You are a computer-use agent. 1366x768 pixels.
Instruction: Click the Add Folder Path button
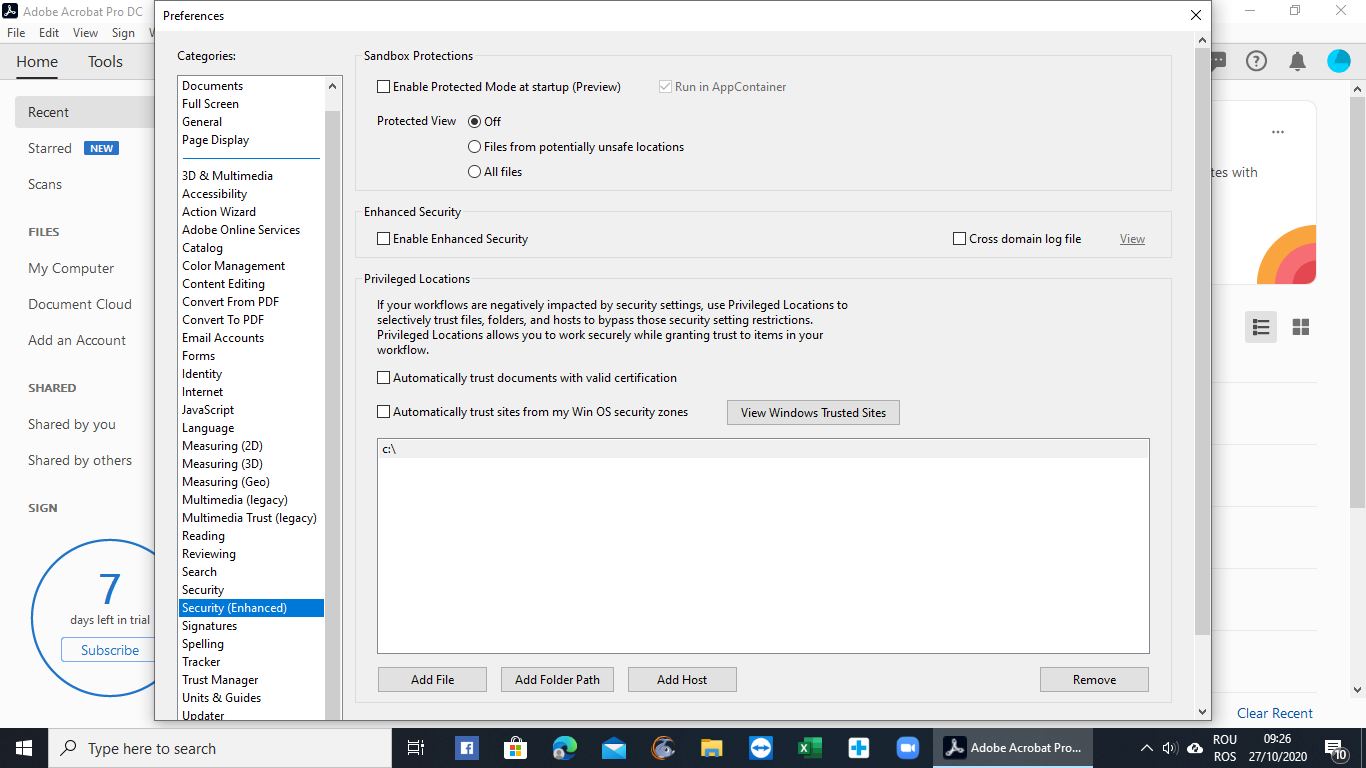(557, 680)
